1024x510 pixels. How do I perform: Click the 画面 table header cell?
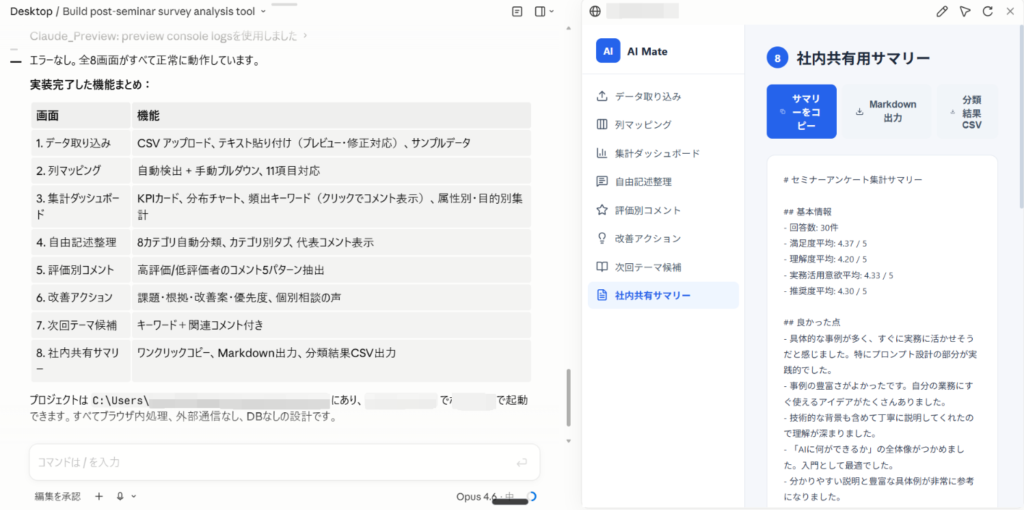pos(80,116)
